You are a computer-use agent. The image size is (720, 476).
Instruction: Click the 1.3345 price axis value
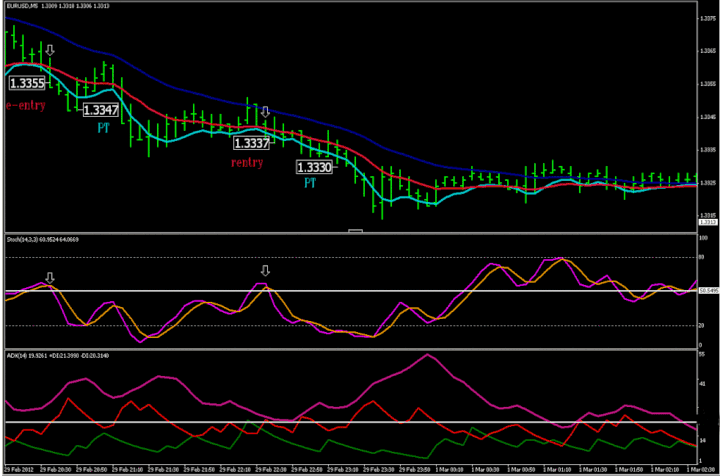(708, 117)
